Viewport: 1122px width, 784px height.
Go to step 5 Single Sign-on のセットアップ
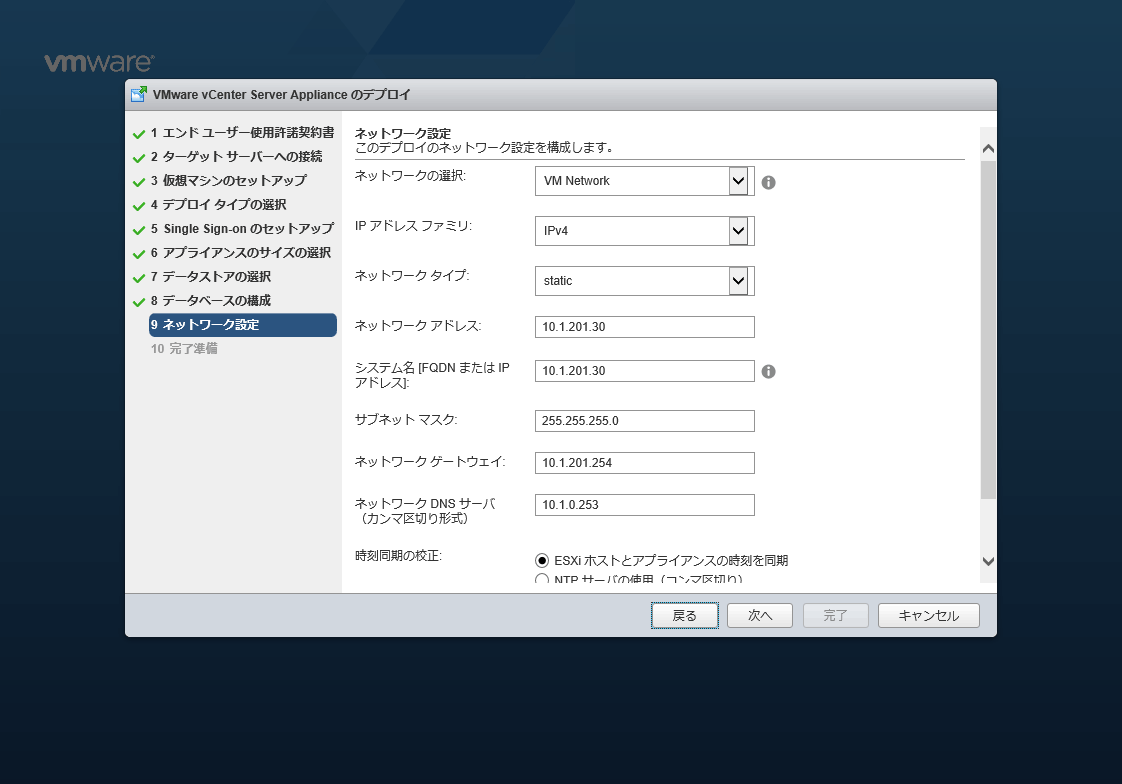242,229
